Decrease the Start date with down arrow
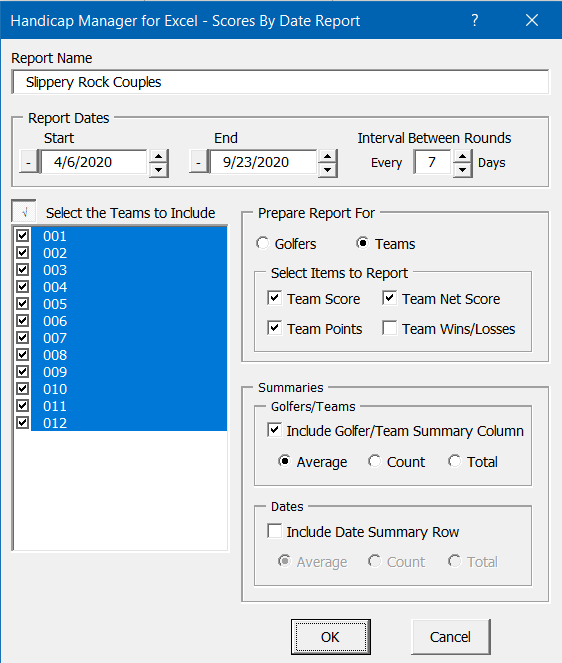 click(159, 170)
